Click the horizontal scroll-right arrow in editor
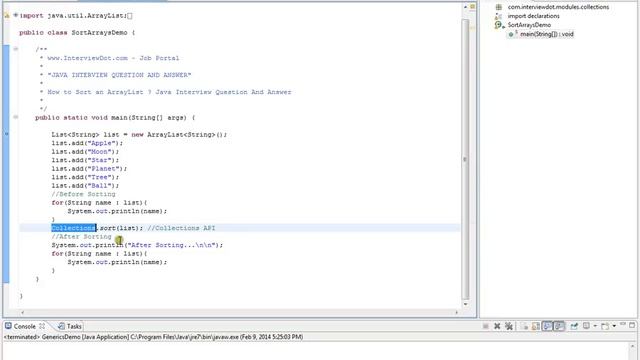This screenshot has width=640, height=360. pos(456,313)
